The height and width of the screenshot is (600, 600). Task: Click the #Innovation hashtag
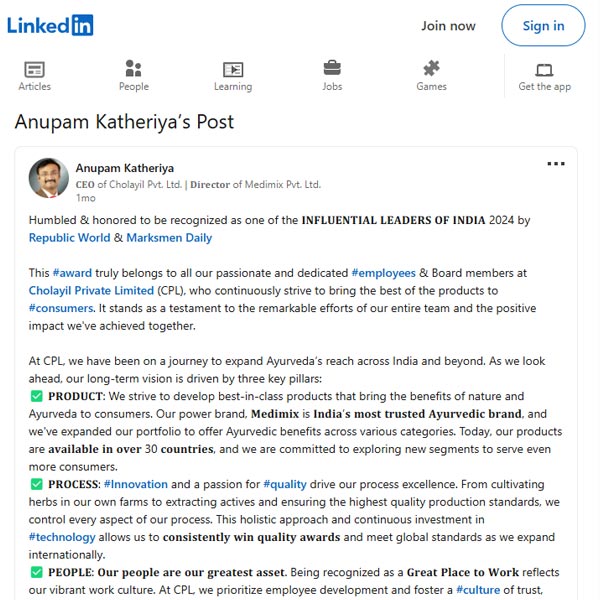pyautogui.click(x=136, y=484)
